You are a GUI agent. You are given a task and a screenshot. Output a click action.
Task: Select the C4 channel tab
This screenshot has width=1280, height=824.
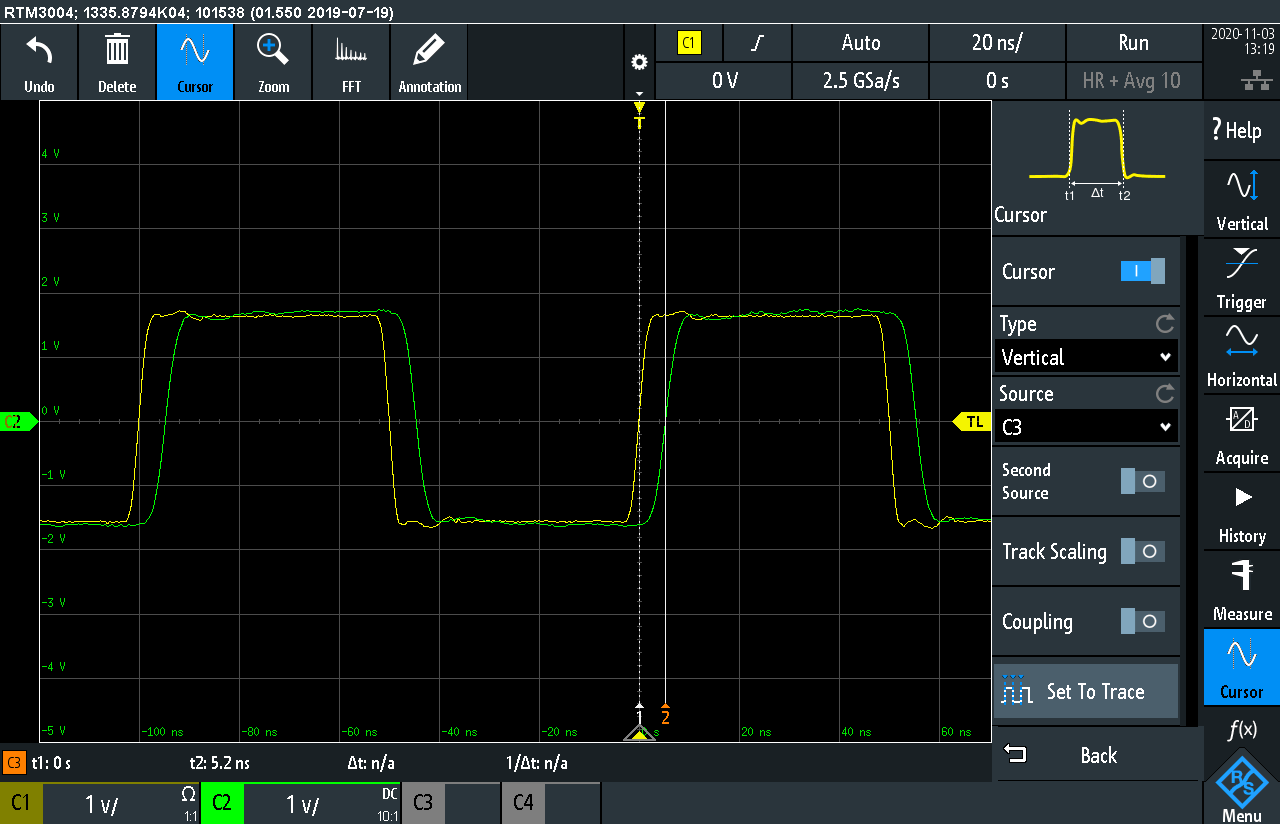point(523,803)
